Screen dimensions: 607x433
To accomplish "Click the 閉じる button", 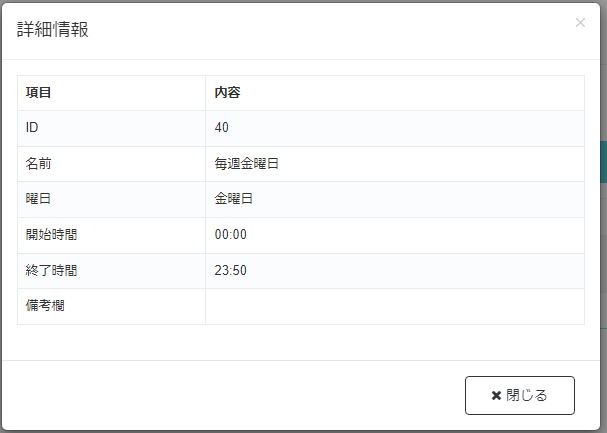I will pyautogui.click(x=520, y=395).
